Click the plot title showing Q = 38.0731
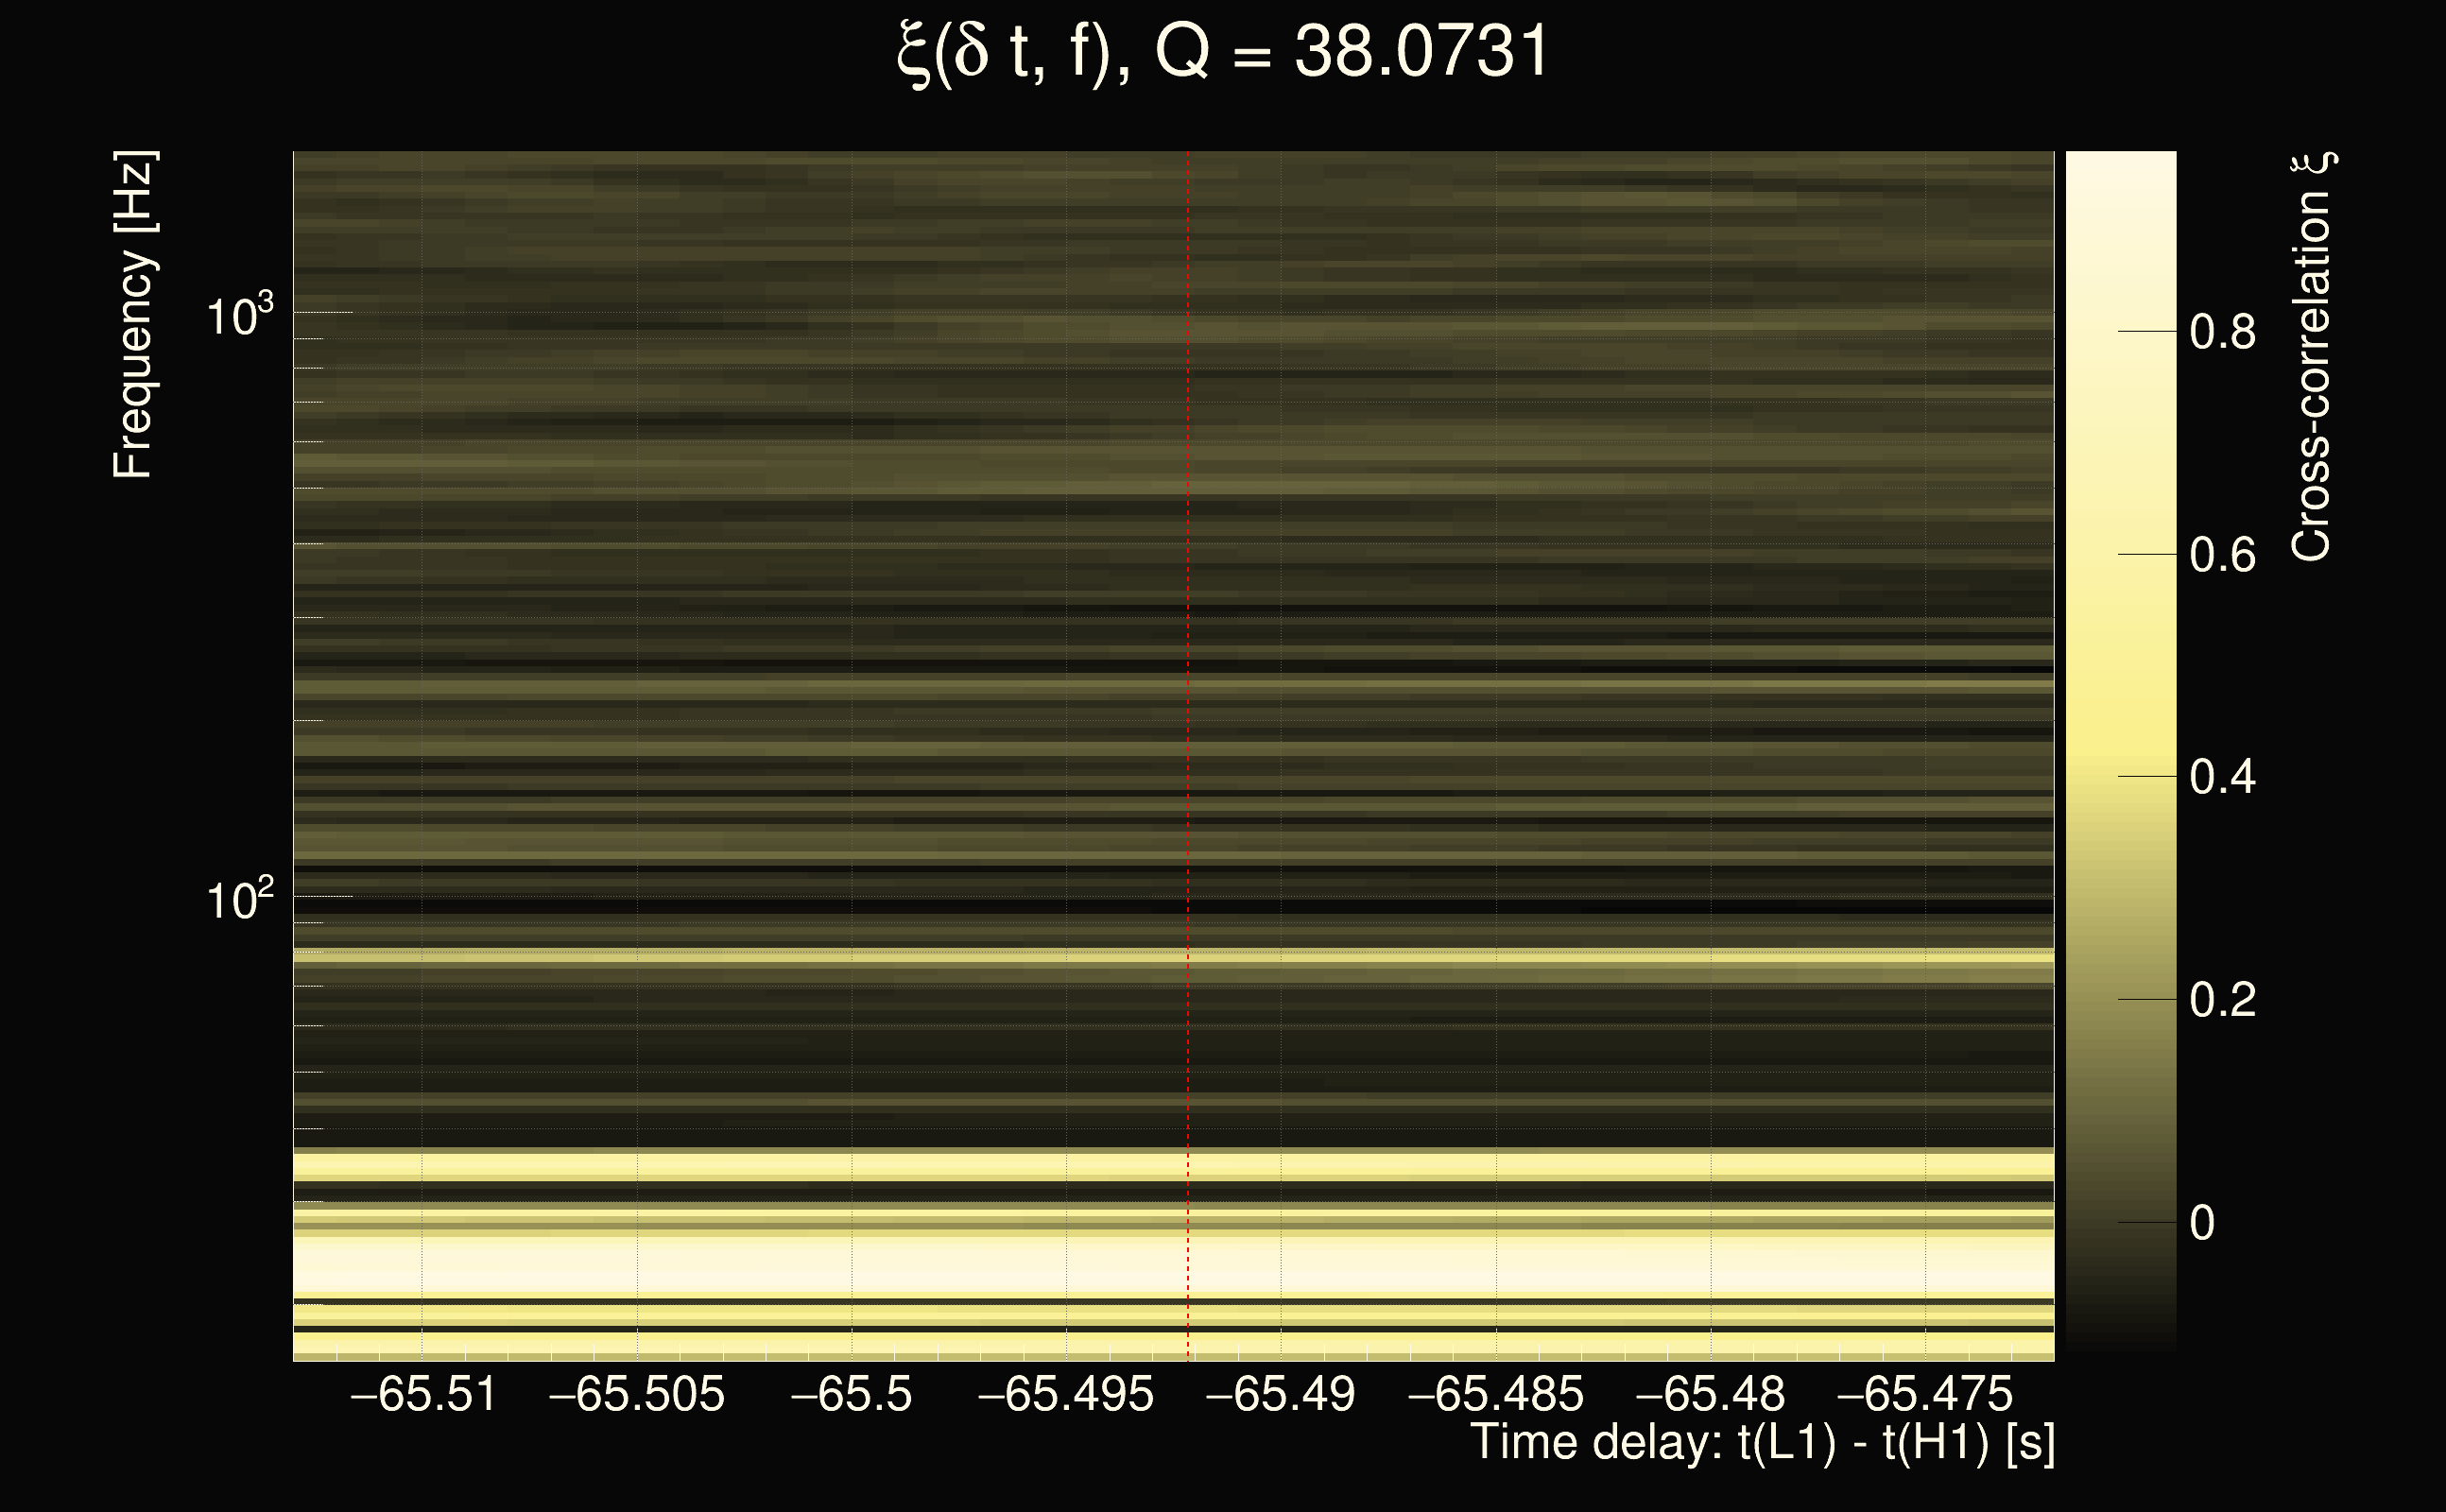Screen dimensions: 2446x1512 pyautogui.click(x=1222, y=52)
